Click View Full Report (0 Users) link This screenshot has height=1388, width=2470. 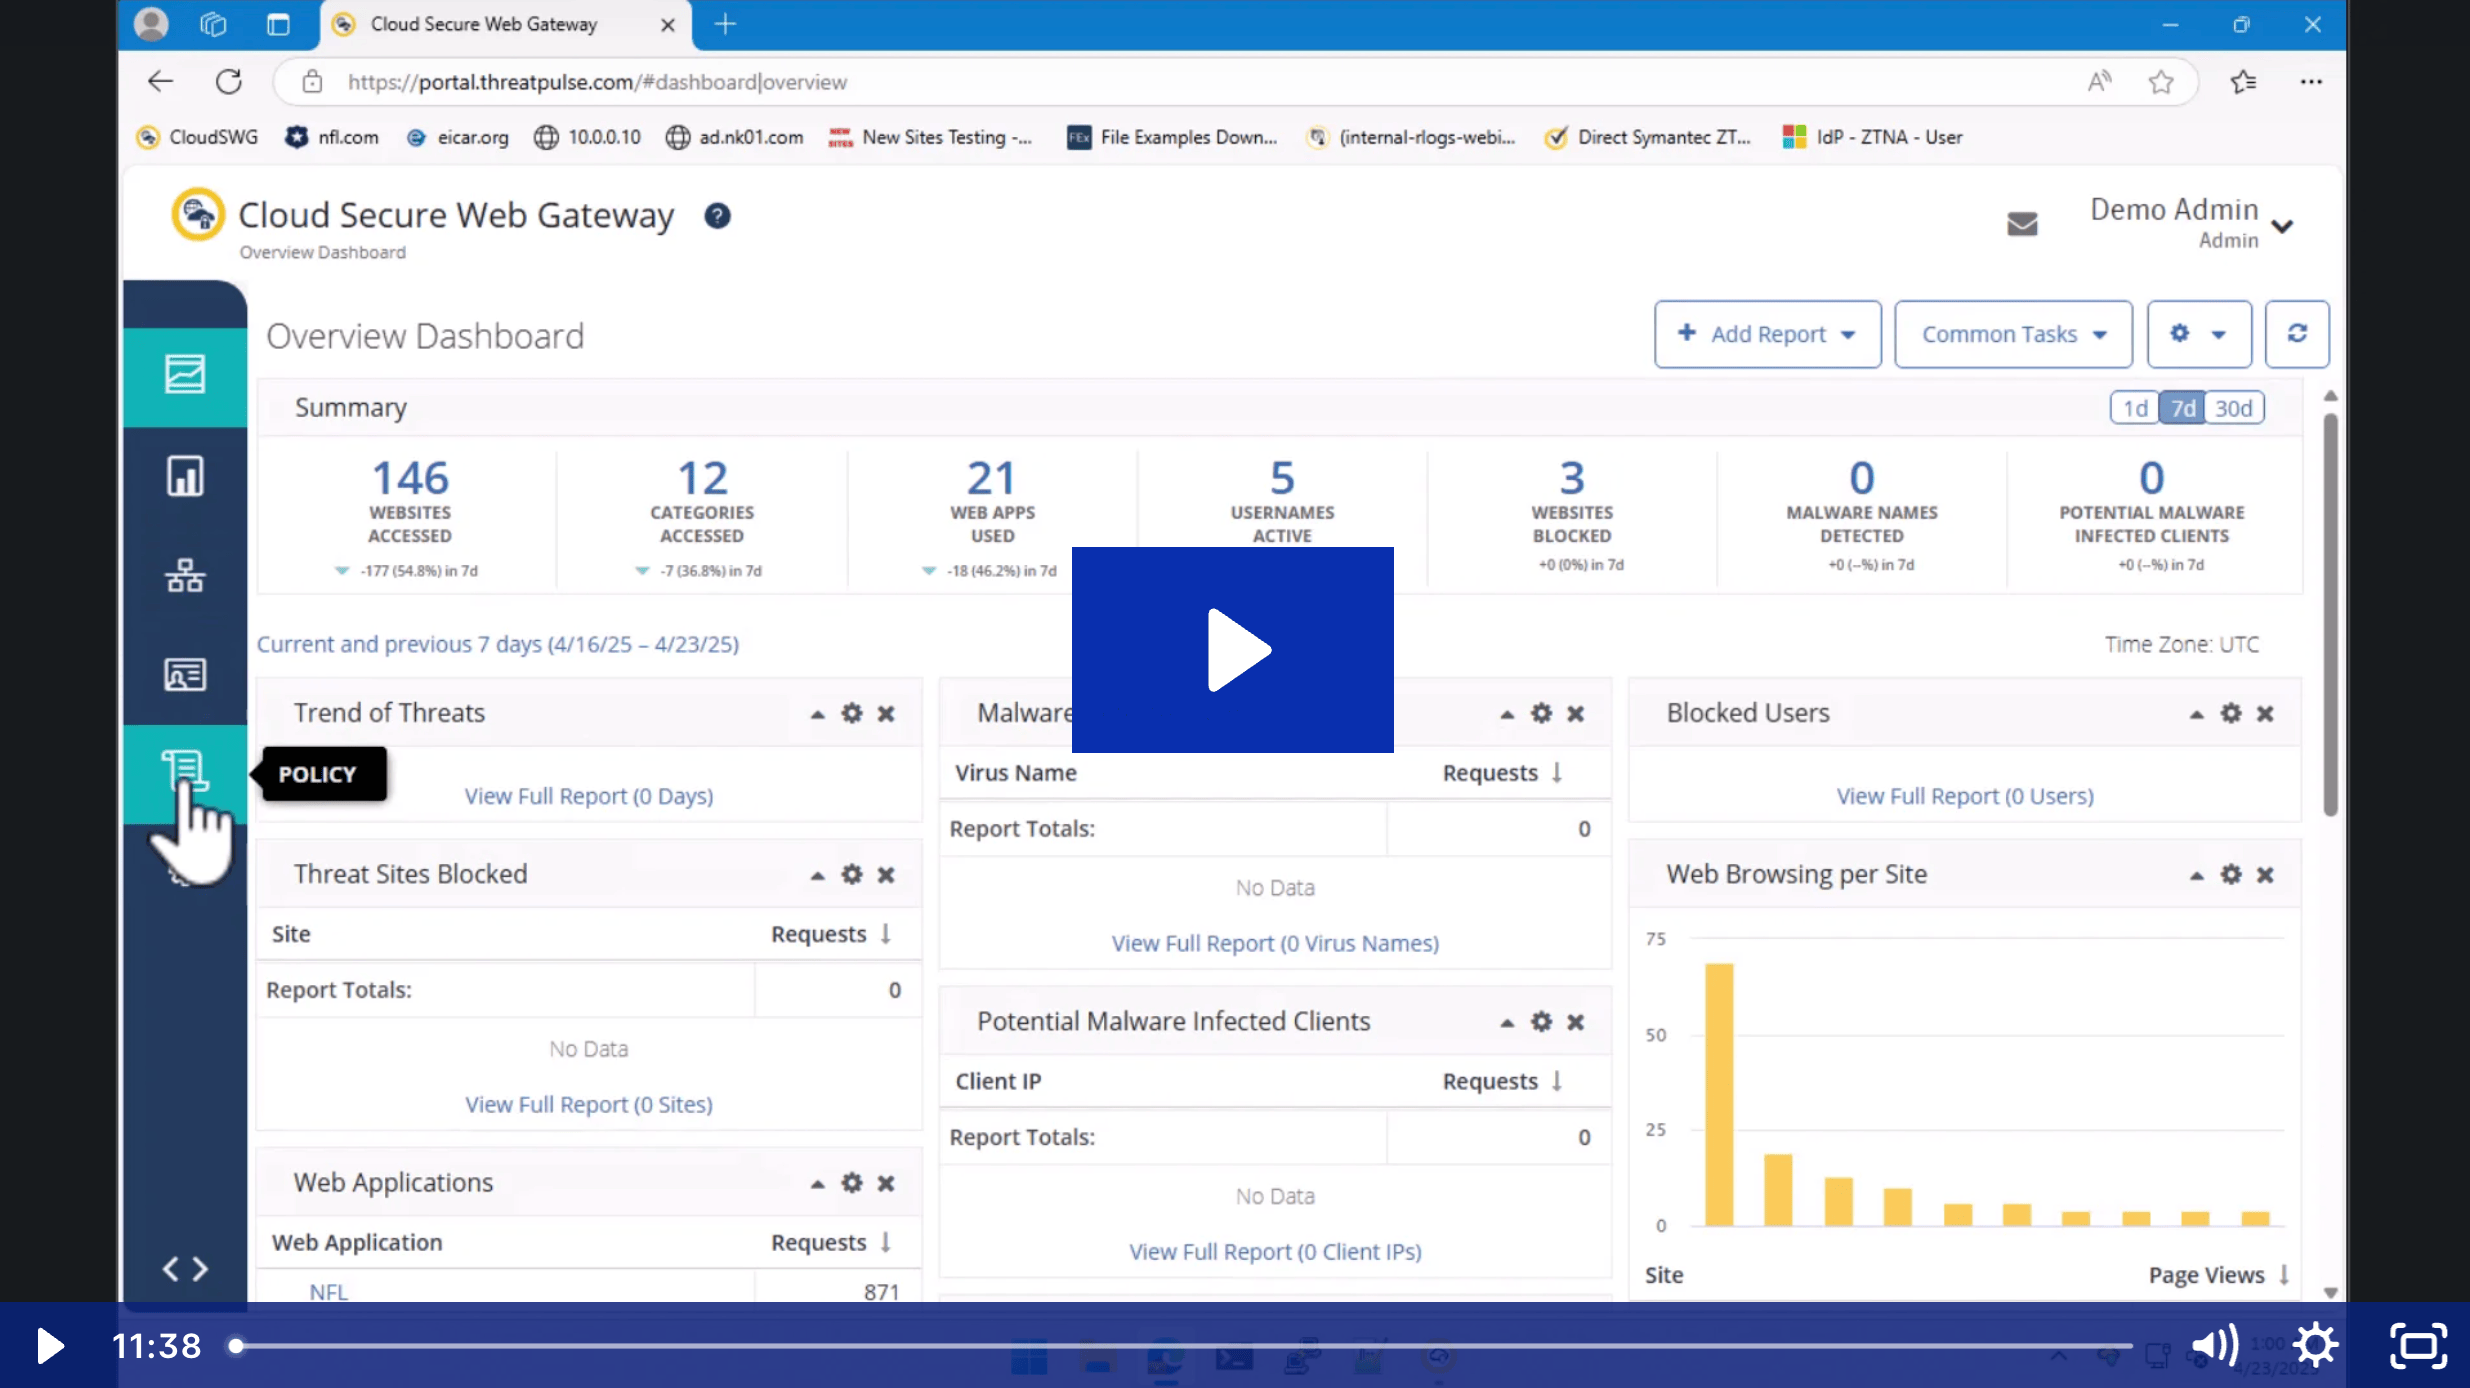[1964, 796]
